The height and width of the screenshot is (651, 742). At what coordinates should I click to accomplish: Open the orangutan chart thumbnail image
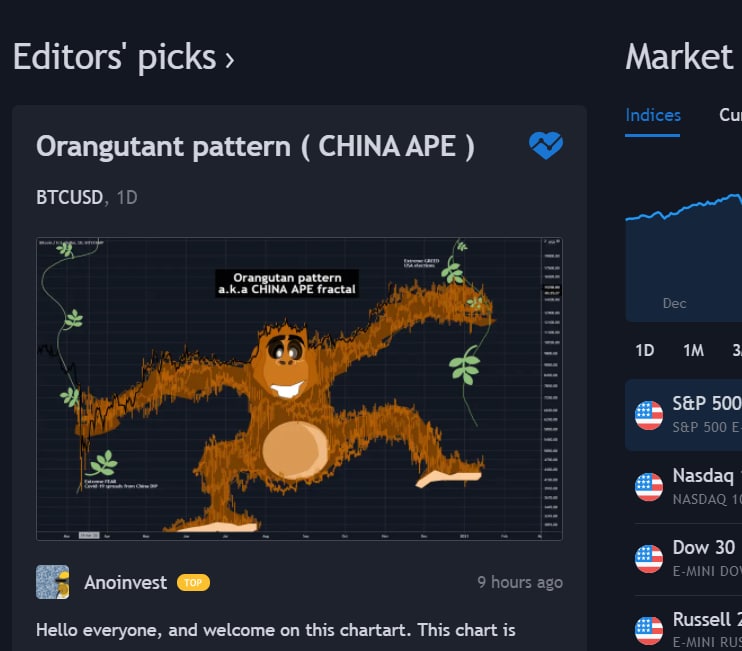[x=299, y=389]
